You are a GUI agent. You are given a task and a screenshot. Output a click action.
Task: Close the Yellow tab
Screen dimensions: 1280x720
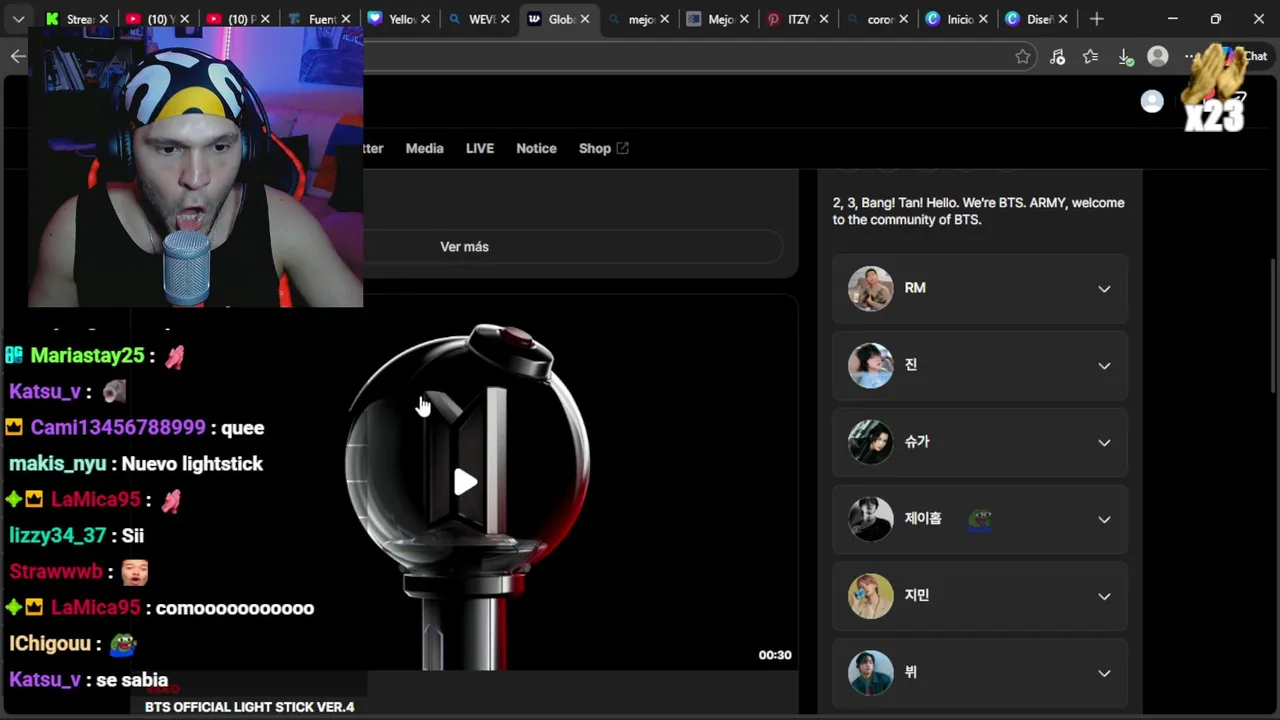[425, 19]
